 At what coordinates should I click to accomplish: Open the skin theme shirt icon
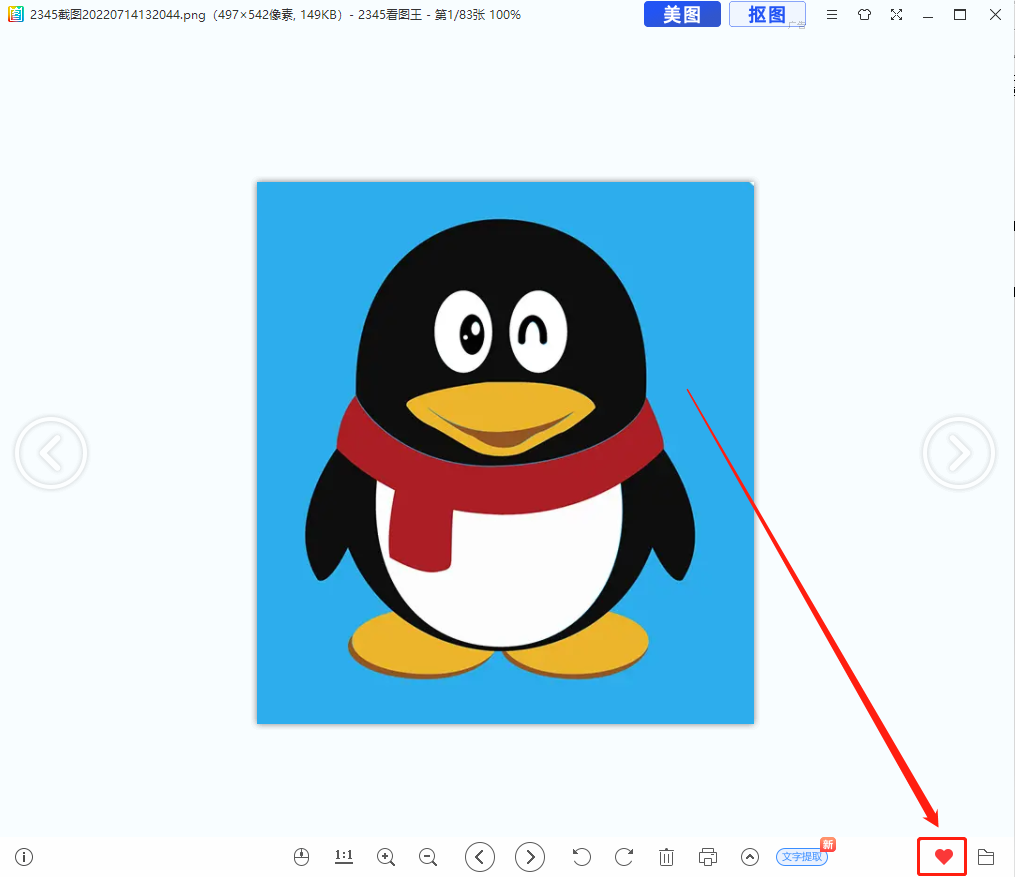[864, 15]
